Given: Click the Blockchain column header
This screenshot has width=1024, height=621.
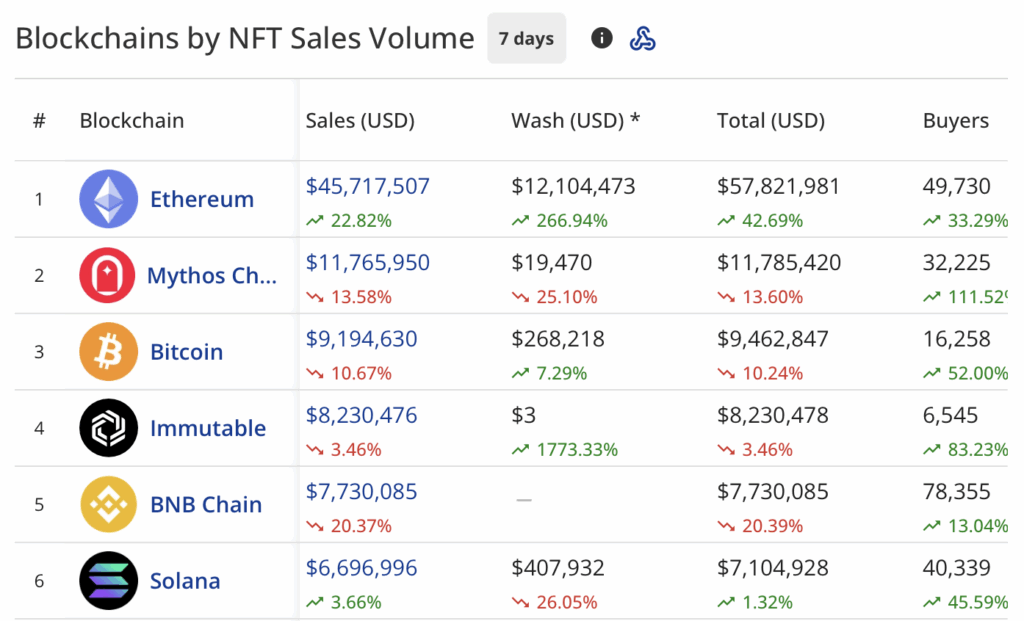Looking at the screenshot, I should pos(132,121).
